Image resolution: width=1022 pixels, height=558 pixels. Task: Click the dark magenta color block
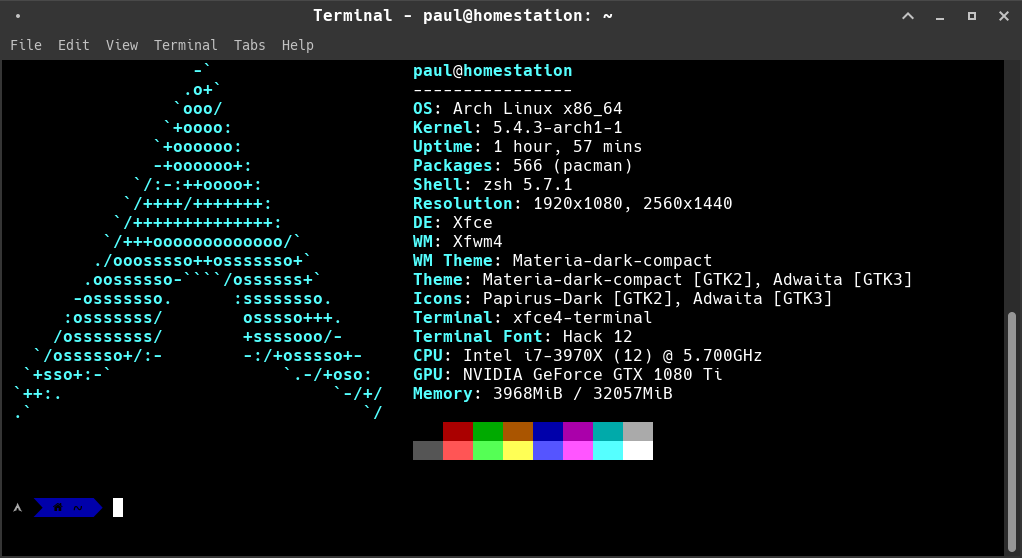[x=578, y=432]
